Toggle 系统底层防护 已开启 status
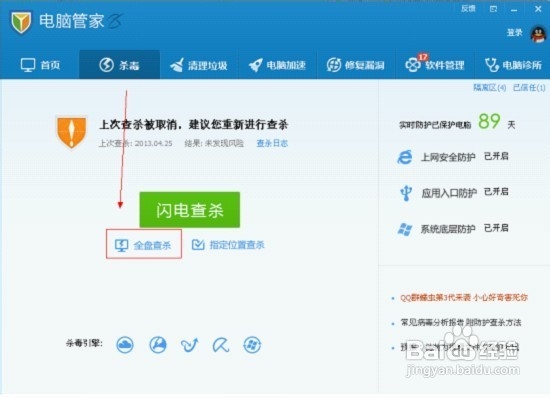 click(x=496, y=228)
